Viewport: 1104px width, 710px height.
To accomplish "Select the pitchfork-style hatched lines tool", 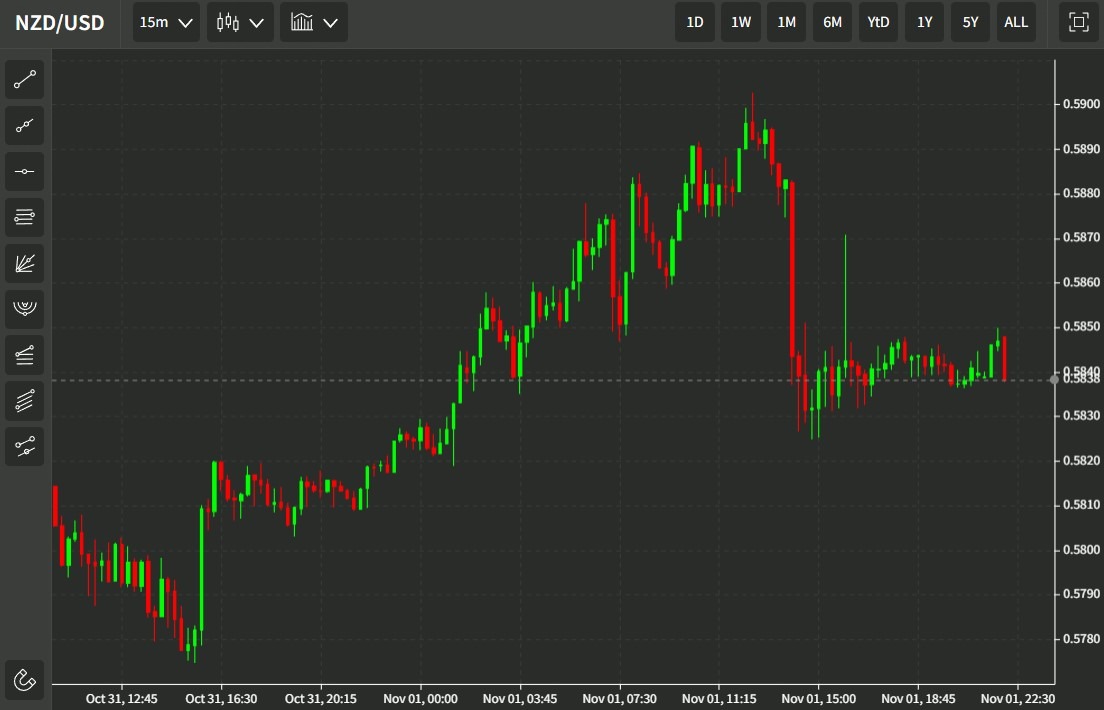I will click(24, 401).
